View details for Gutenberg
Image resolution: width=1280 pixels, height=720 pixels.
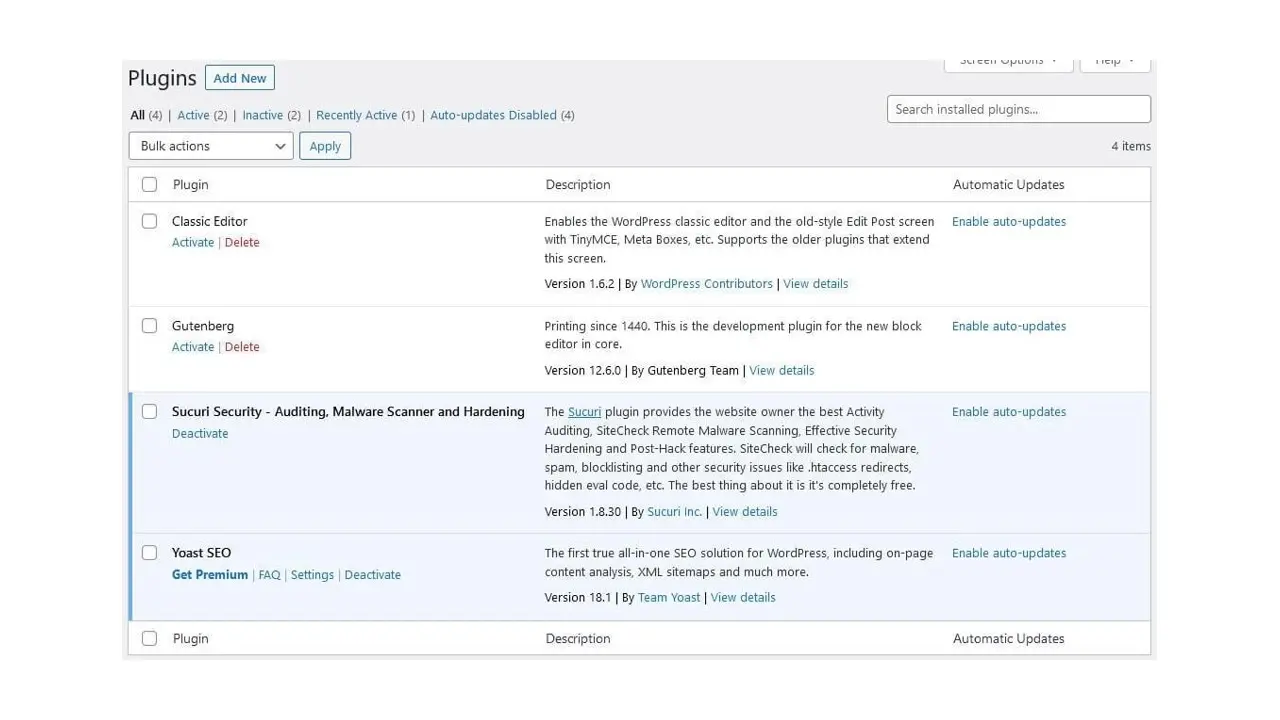pyautogui.click(x=782, y=370)
